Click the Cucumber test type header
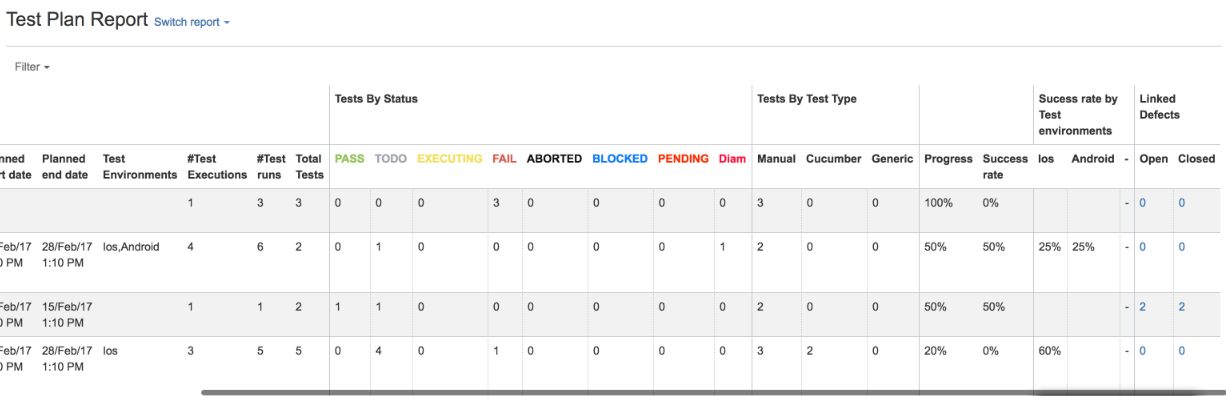Image resolution: width=1226 pixels, height=396 pixels. pyautogui.click(x=834, y=159)
